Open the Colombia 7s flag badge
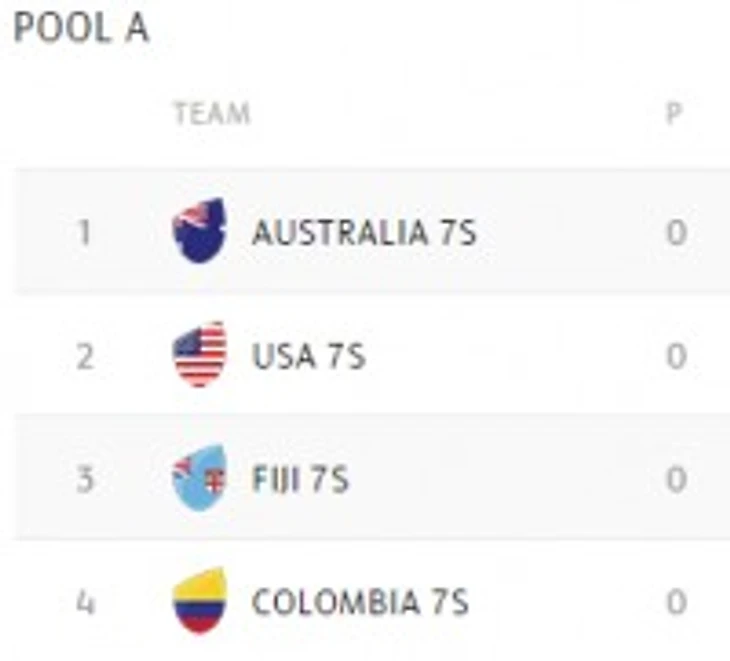Screen dimensions: 730x661 199,601
